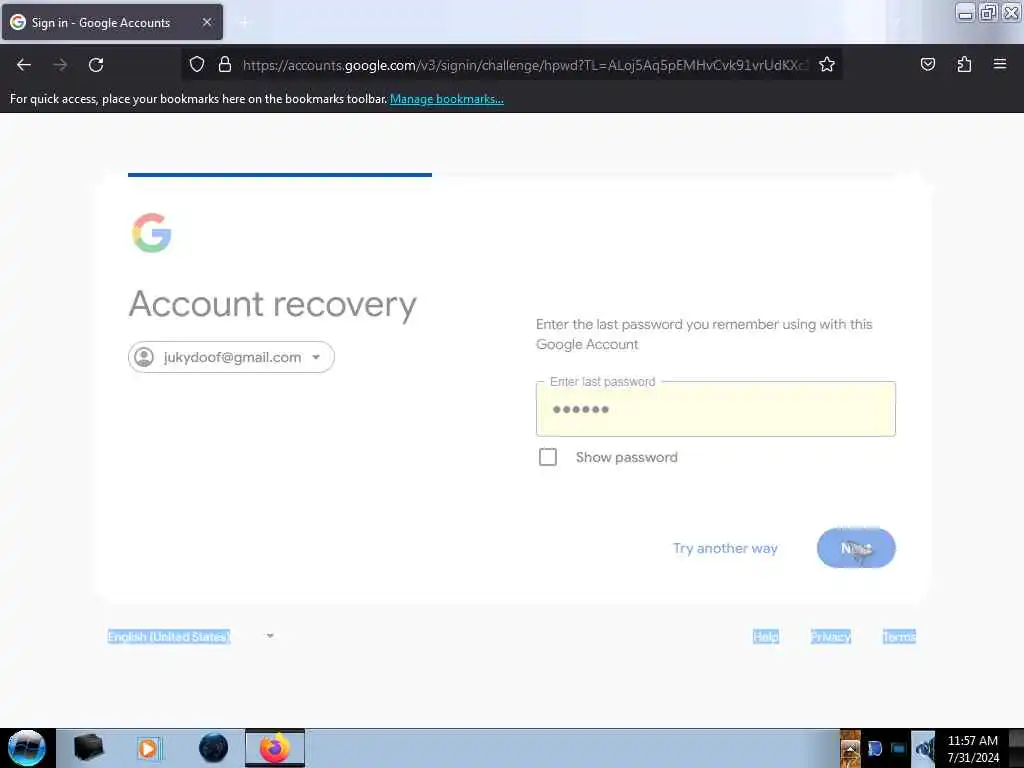Bookmark this page with the star
The image size is (1024, 768).
pos(827,65)
